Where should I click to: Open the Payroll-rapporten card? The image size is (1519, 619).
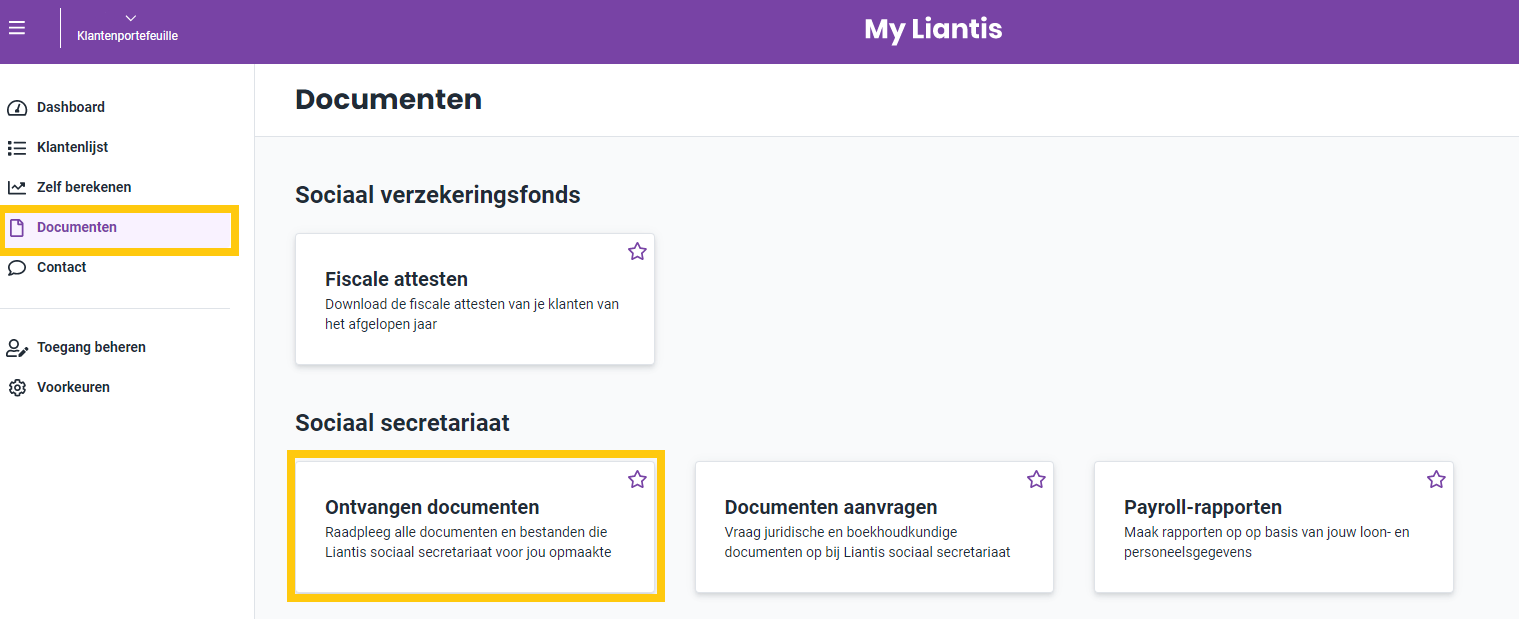1273,527
